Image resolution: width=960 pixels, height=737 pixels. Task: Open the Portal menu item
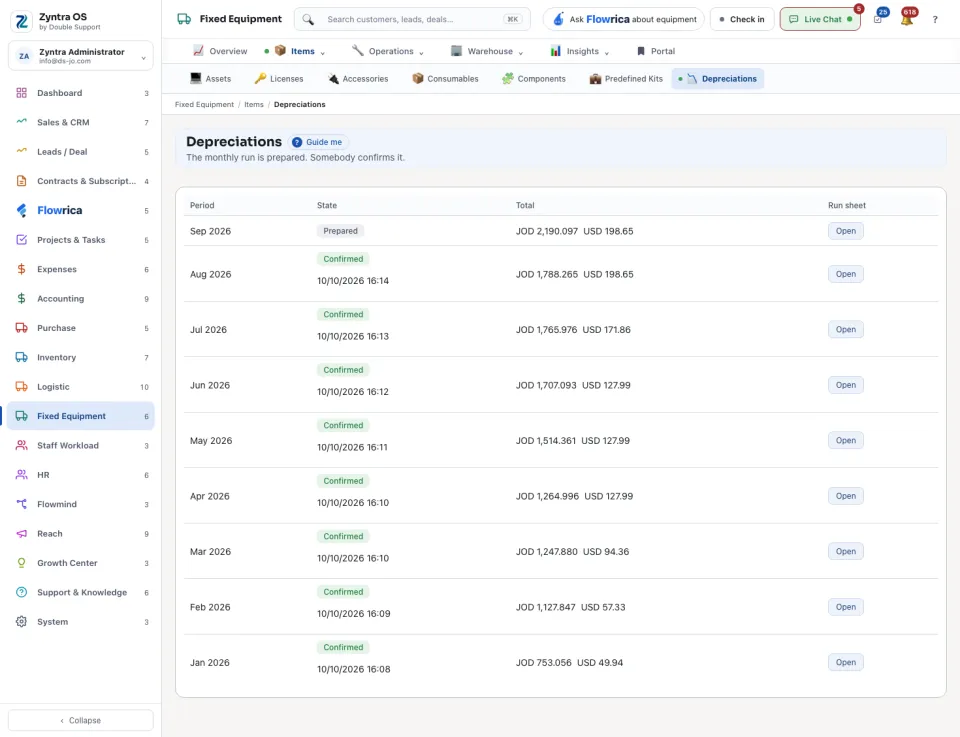coord(656,51)
